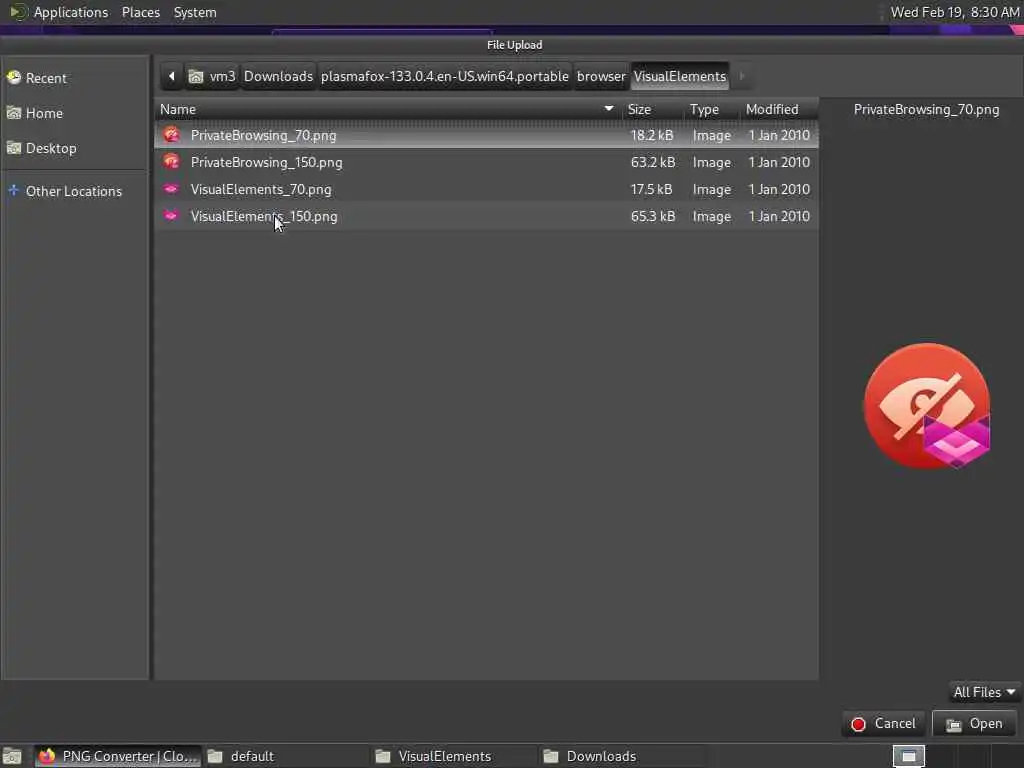
Task: Jump to the Downloads path segment
Action: pyautogui.click(x=278, y=76)
